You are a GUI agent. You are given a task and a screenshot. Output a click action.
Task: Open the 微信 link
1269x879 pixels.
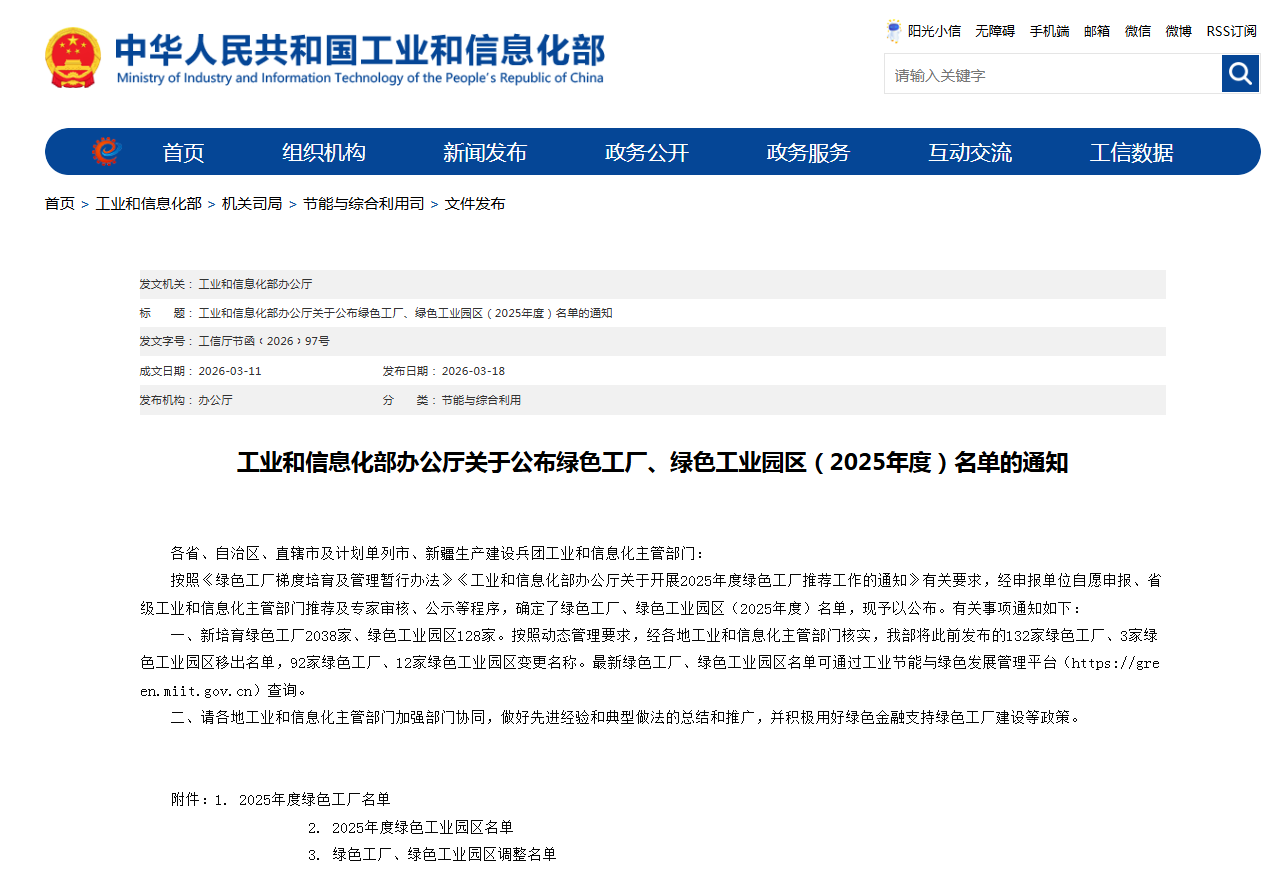pos(1138,31)
